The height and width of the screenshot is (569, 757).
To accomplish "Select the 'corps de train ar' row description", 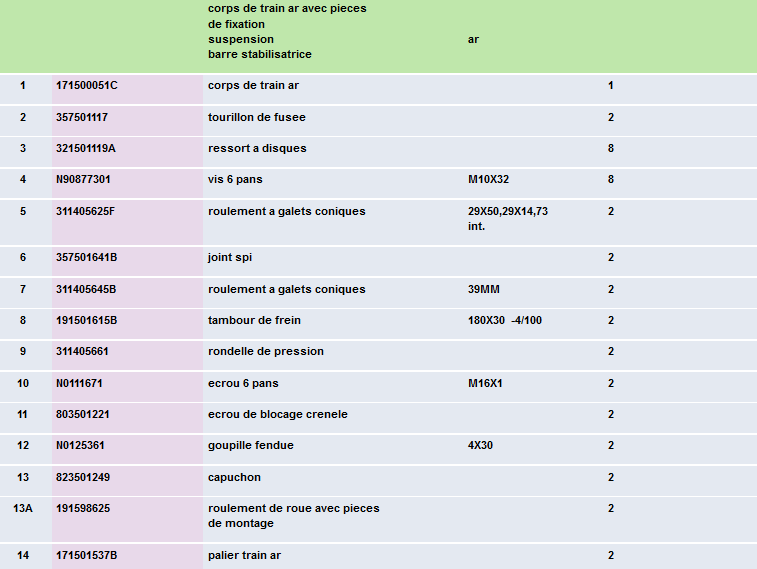I will click(253, 86).
